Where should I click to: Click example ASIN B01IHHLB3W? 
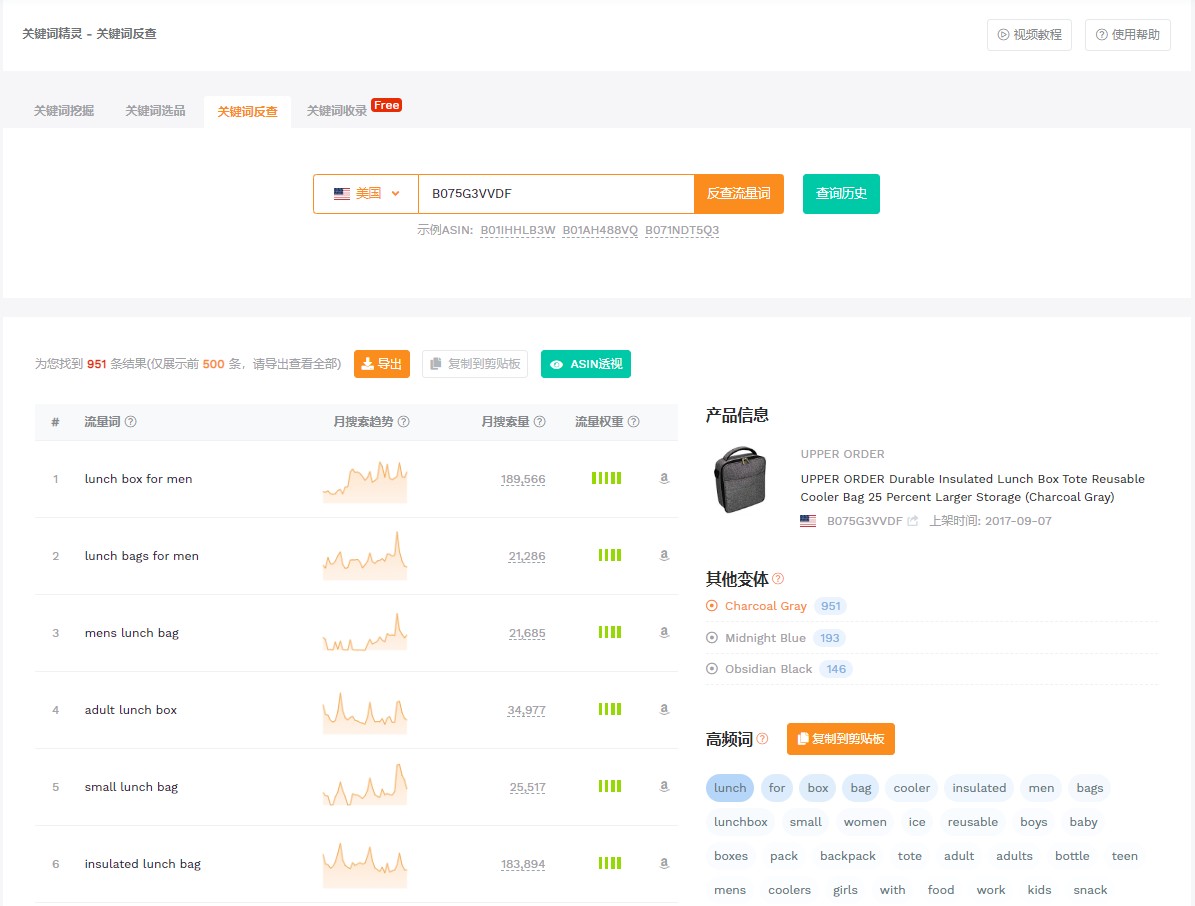[x=517, y=230]
